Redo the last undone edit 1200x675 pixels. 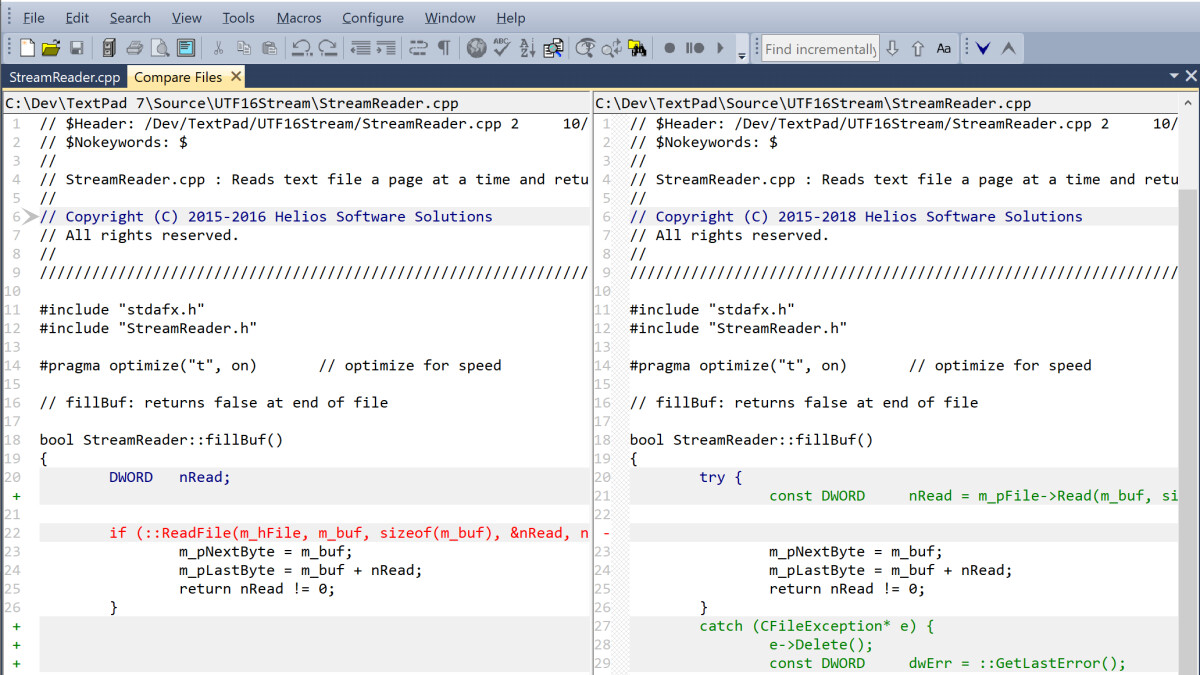point(327,48)
